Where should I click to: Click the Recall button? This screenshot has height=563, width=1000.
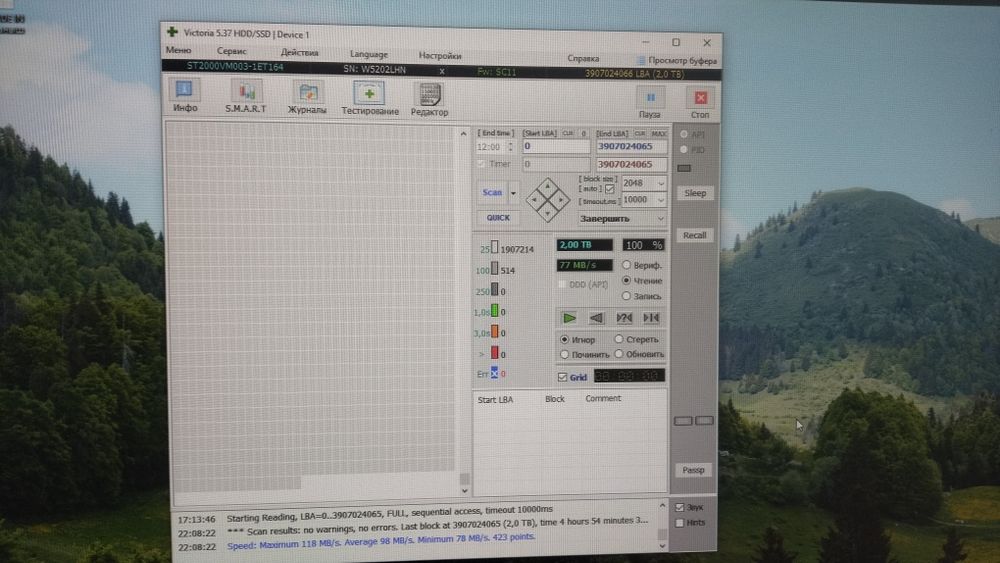(695, 235)
